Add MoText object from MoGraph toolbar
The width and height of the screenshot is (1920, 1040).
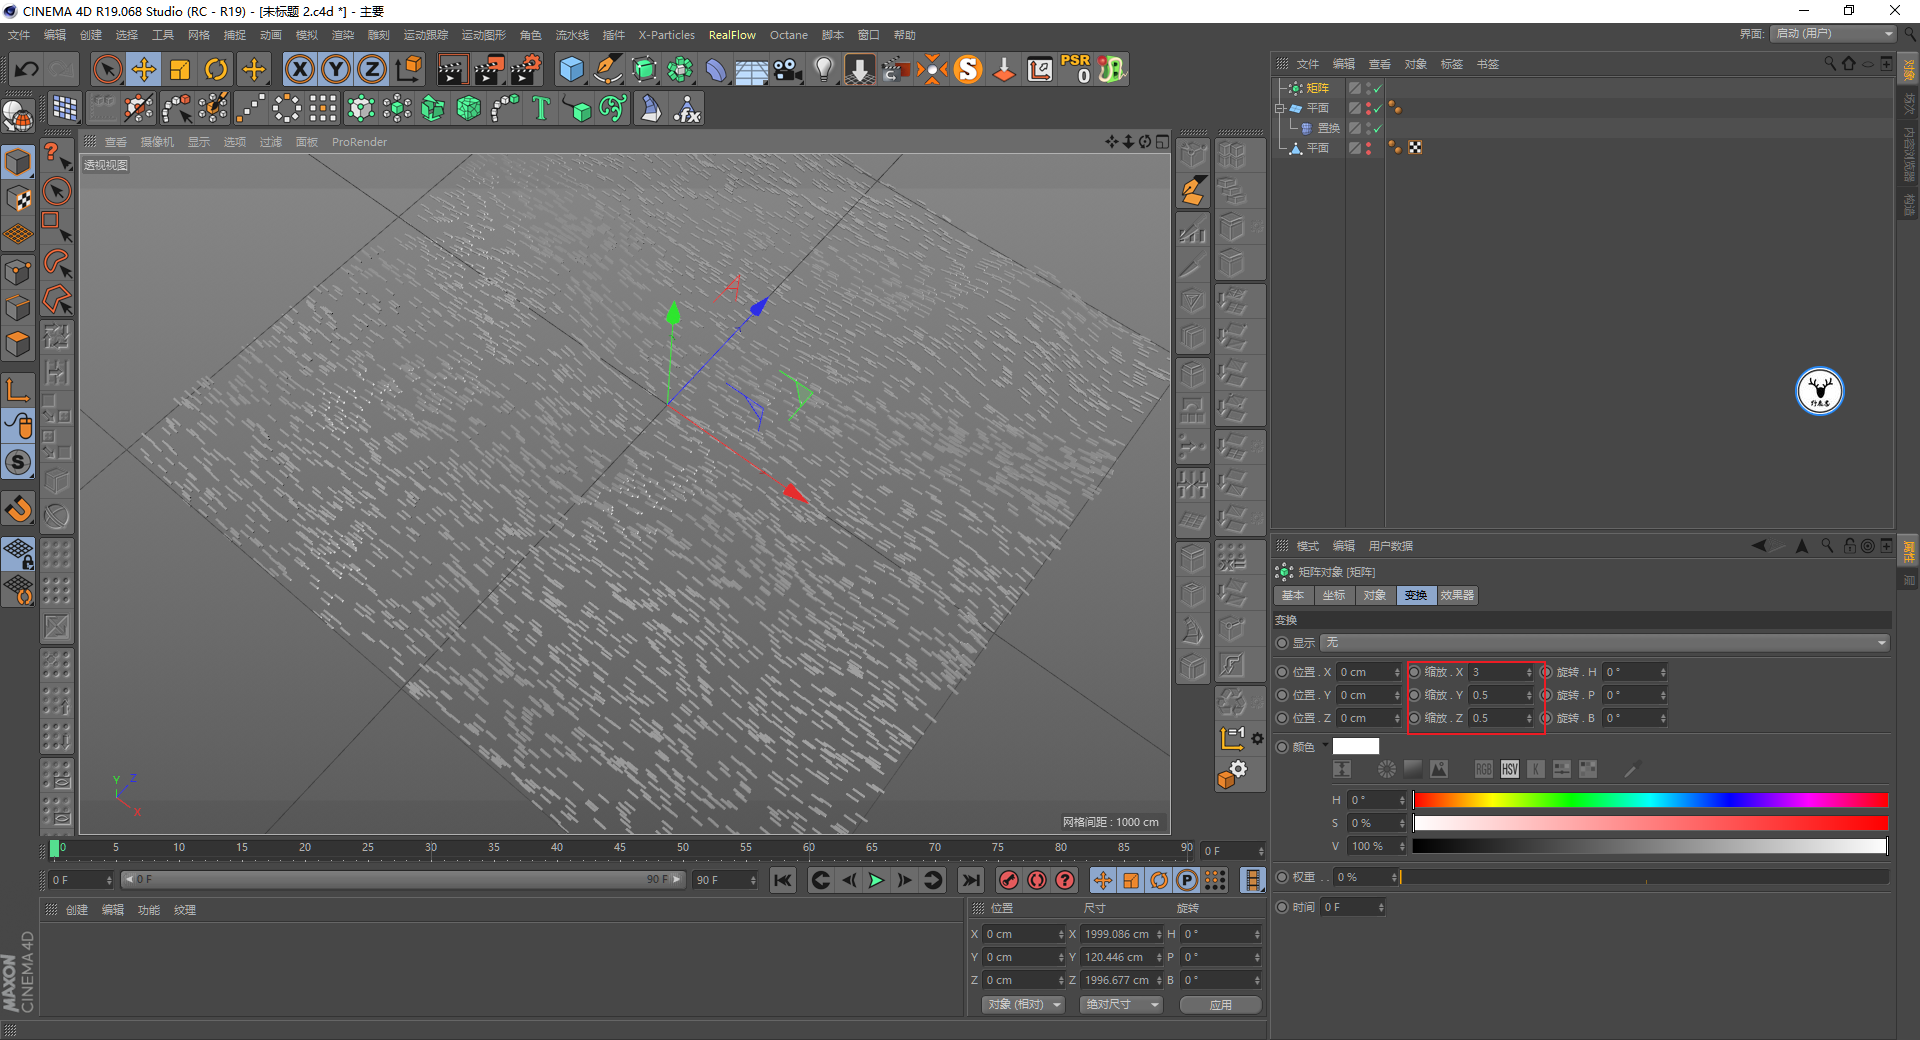click(x=541, y=108)
